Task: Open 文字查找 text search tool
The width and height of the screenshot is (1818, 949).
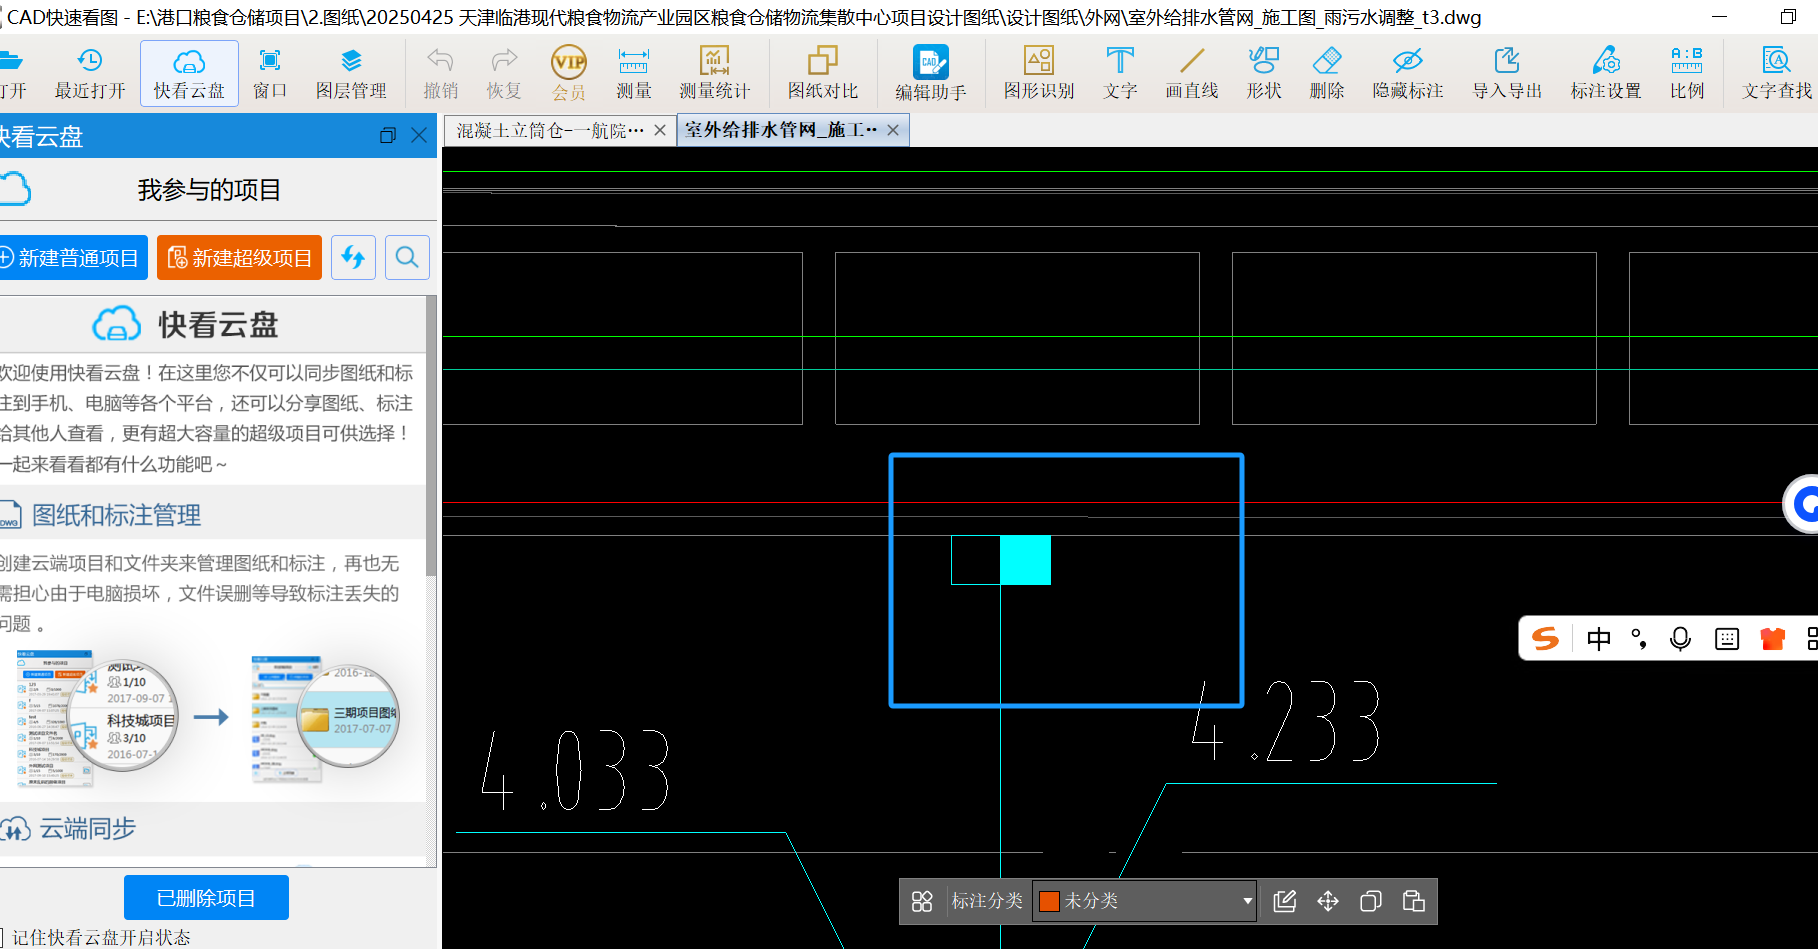Action: (x=1776, y=73)
